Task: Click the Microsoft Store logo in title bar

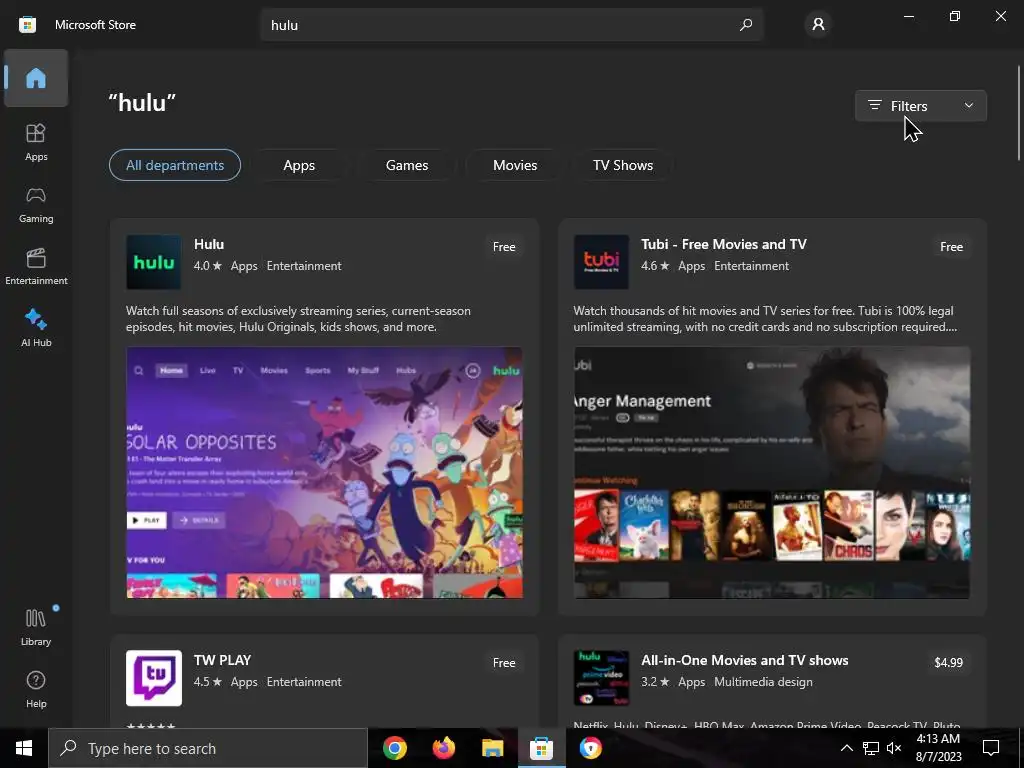Action: [x=27, y=25]
